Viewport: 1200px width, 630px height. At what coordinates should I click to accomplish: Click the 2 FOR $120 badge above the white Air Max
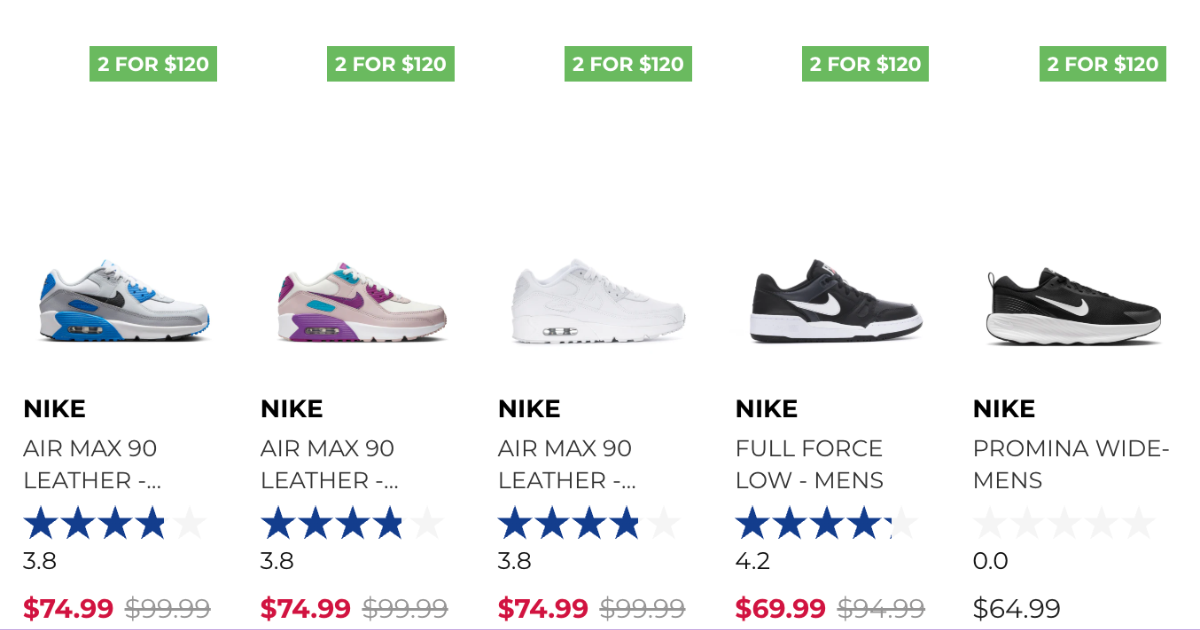click(628, 63)
